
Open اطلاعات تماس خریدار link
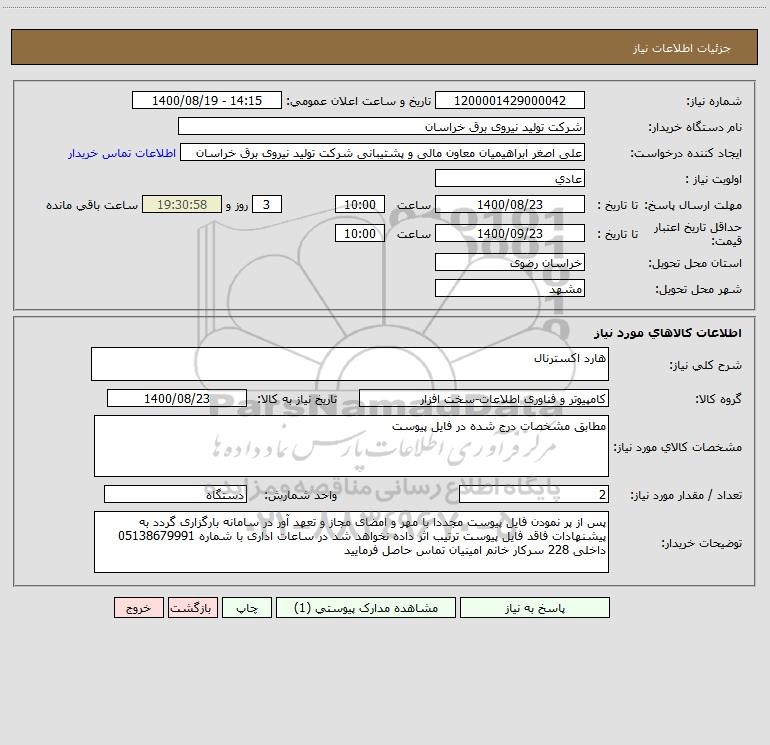coord(122,153)
